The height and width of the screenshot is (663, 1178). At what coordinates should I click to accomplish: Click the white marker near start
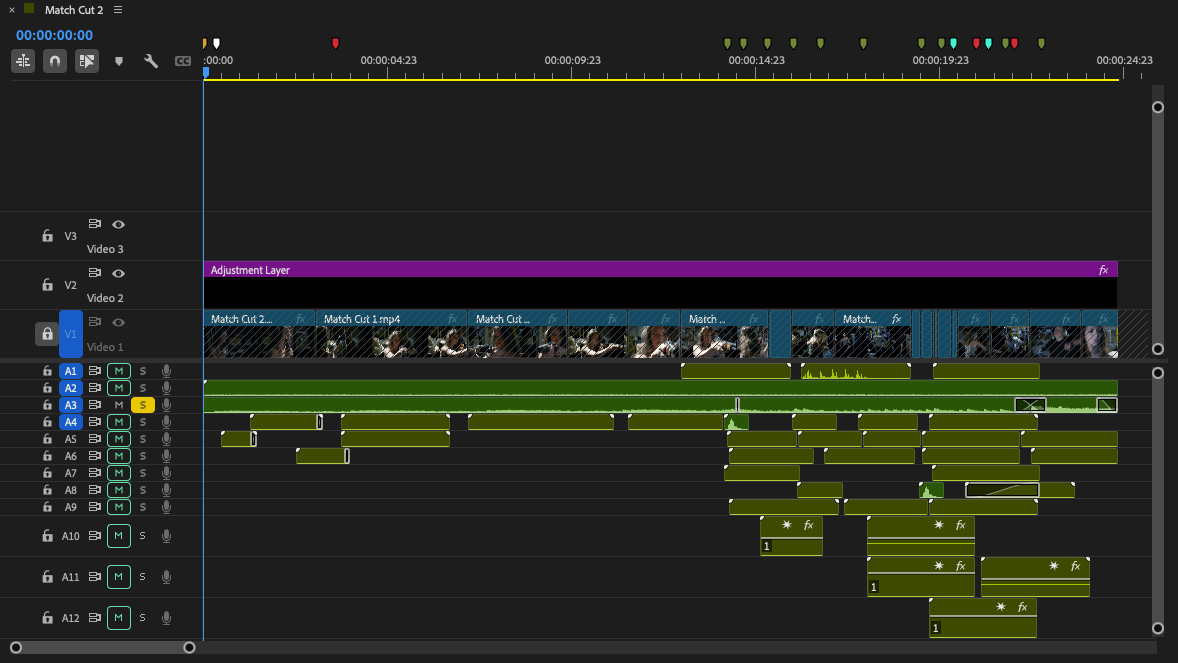tap(216, 44)
